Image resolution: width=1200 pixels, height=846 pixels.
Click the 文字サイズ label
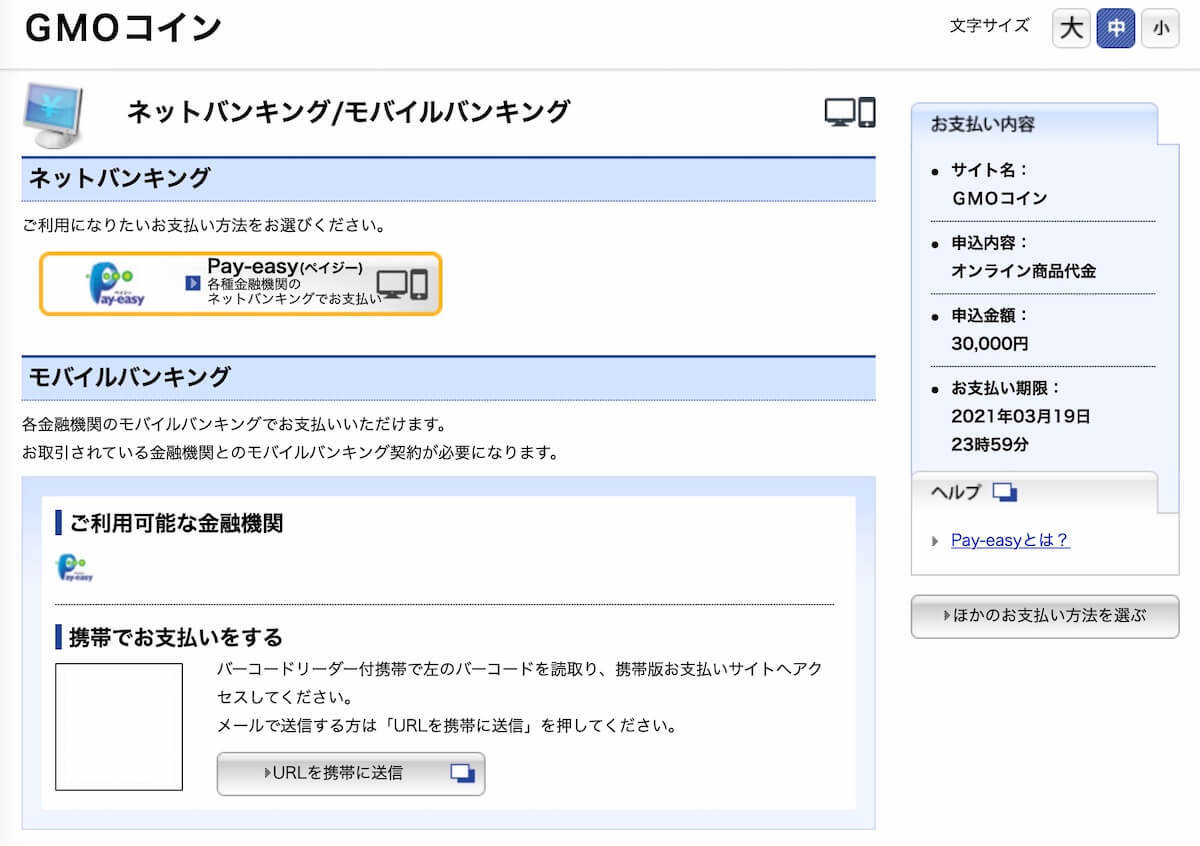pos(989,26)
